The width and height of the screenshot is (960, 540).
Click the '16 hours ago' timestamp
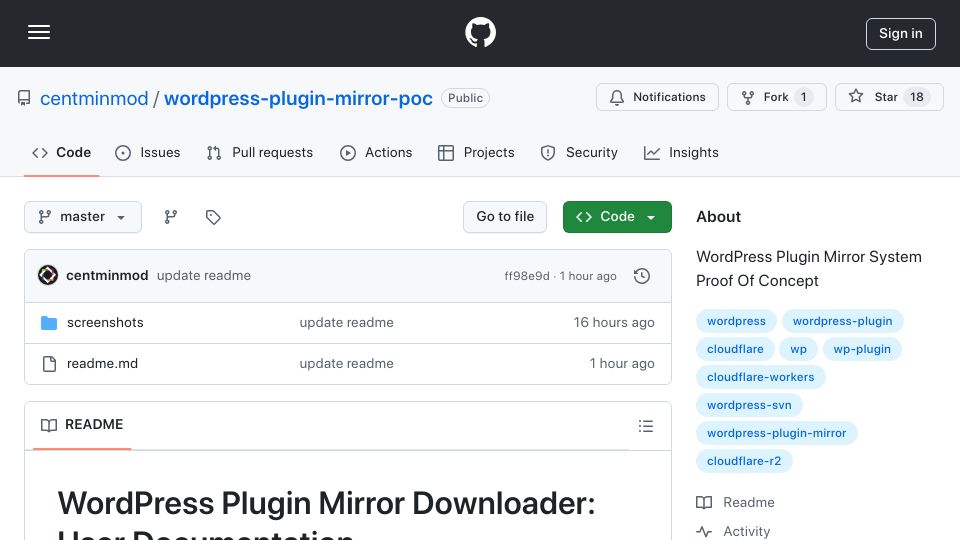tap(613, 323)
